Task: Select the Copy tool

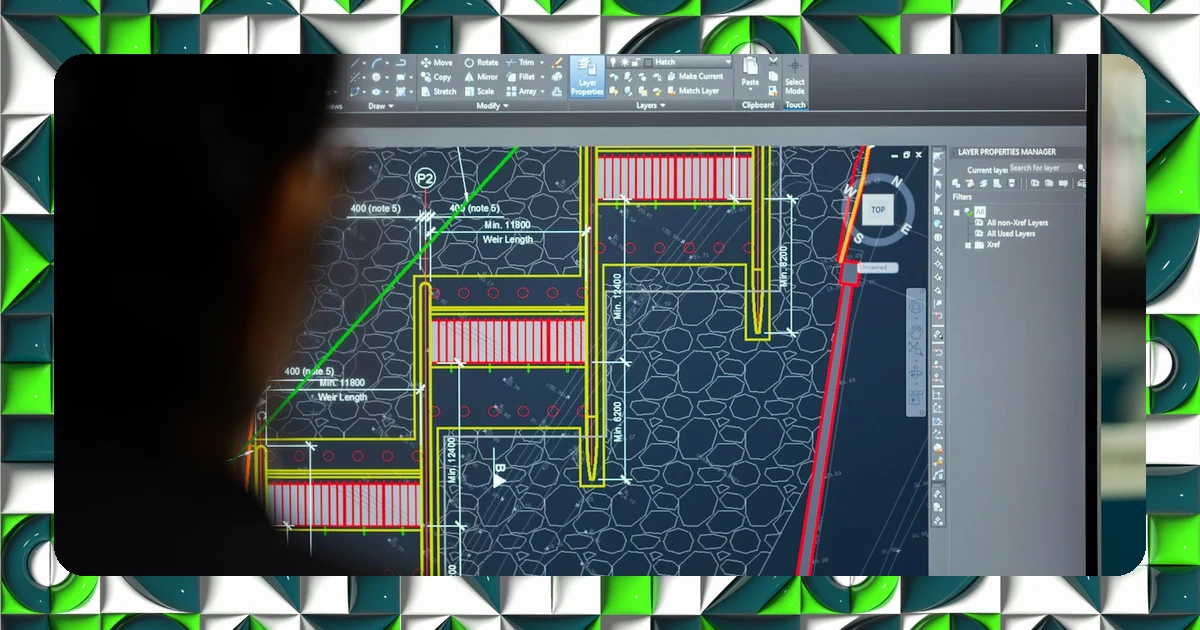Action: coord(437,77)
